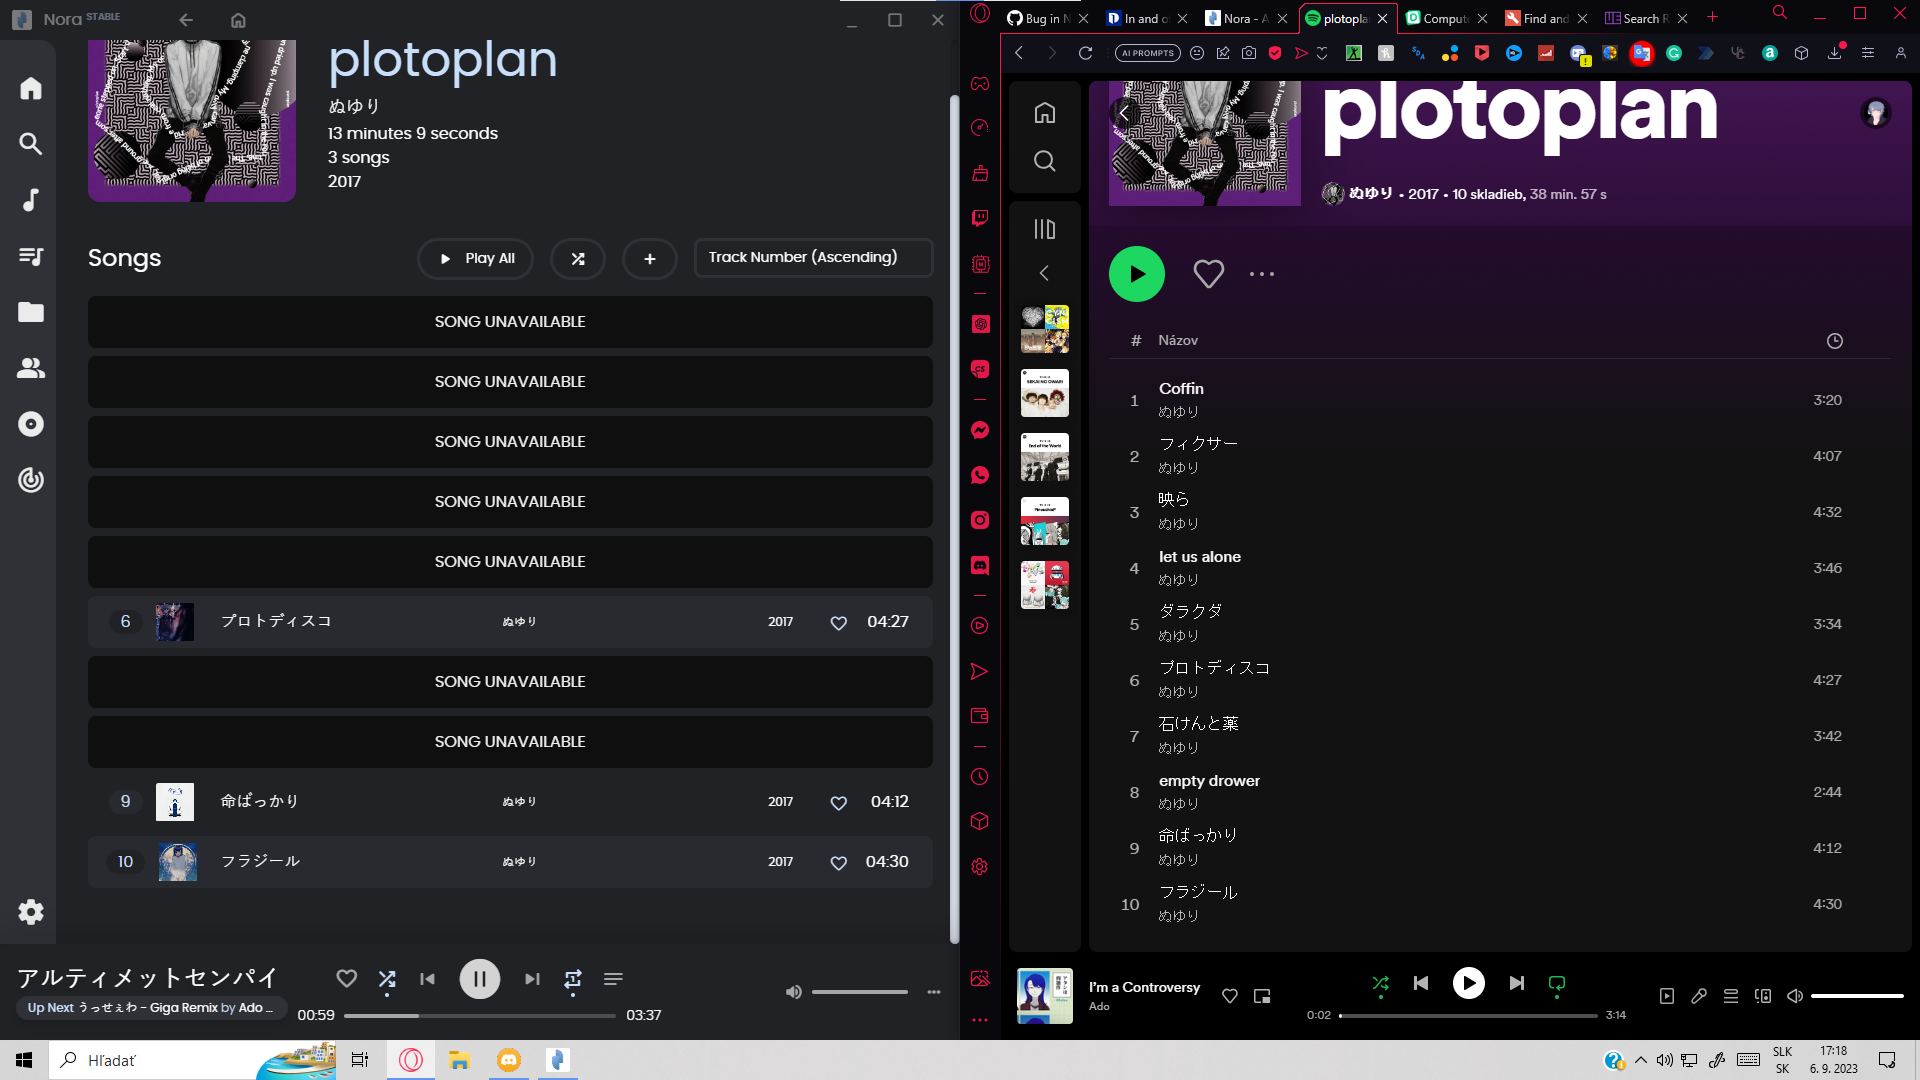Image resolution: width=1920 pixels, height=1080 pixels.
Task: Collapse Spotify's library panel with the chevron
Action: click(x=1044, y=273)
